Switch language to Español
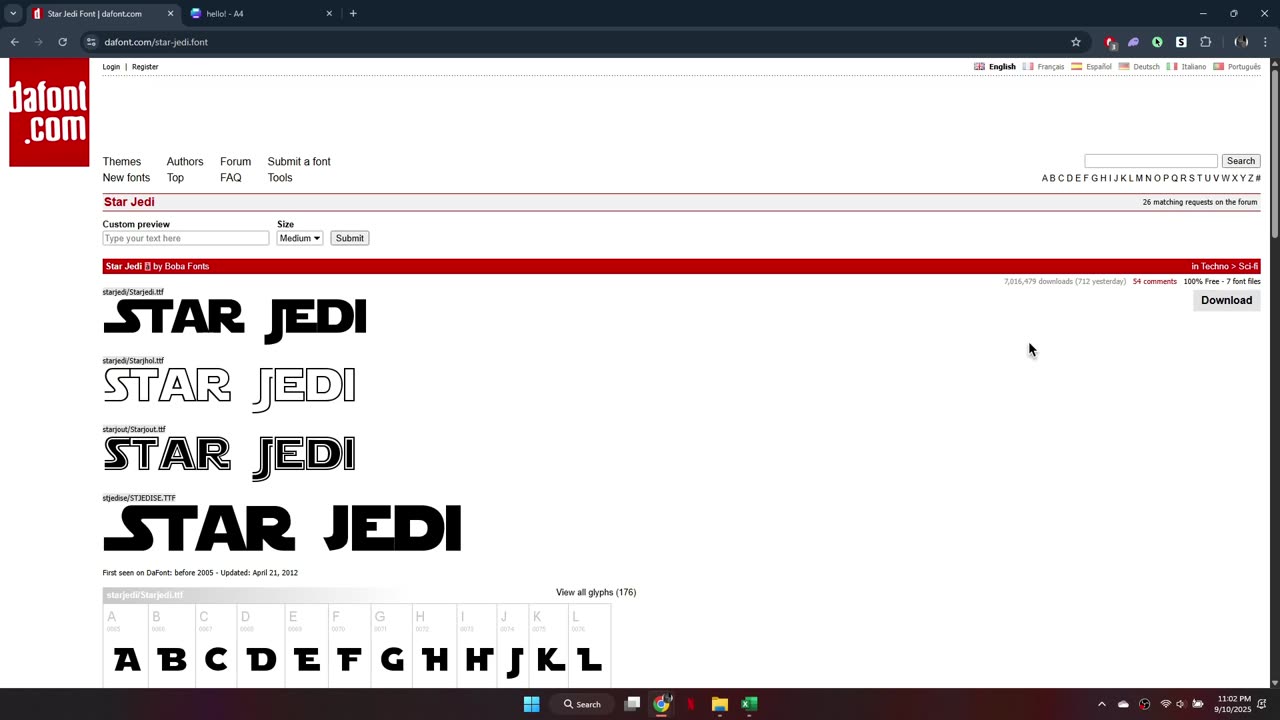 point(1098,67)
